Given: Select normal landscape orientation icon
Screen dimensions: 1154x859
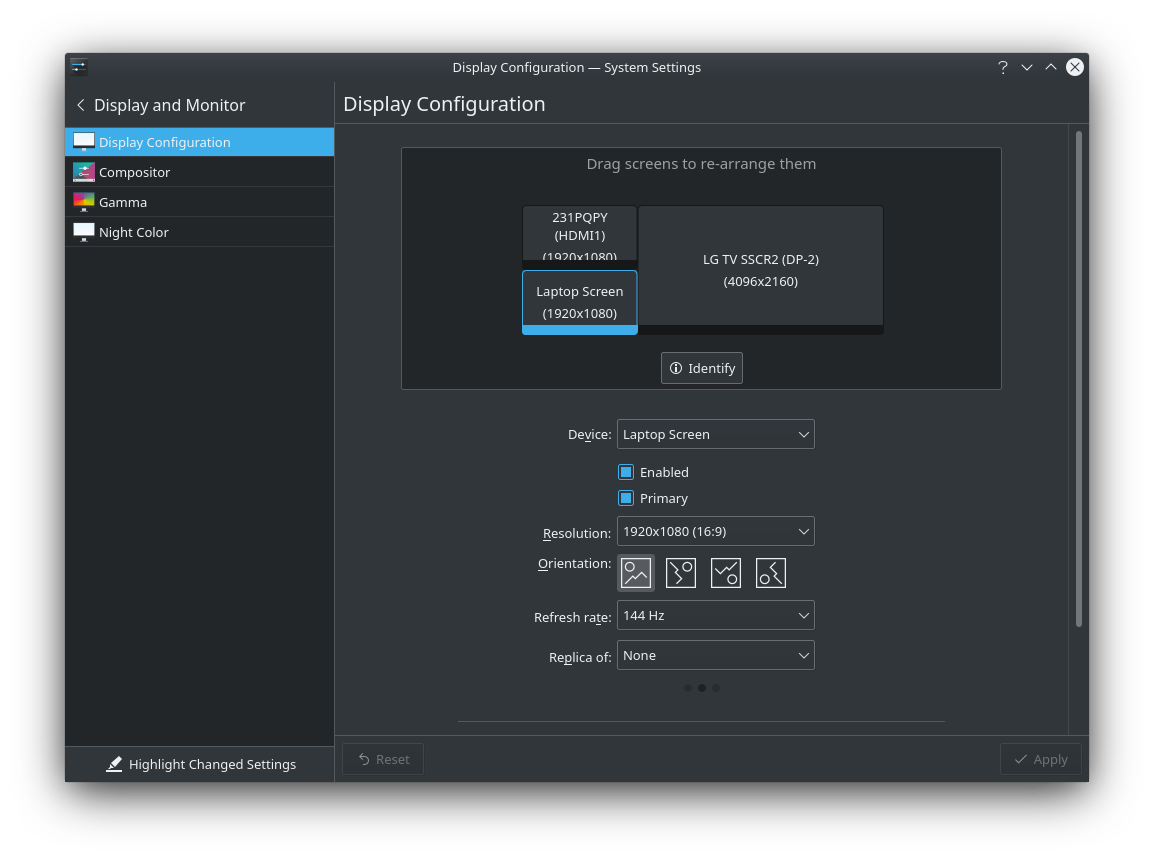Looking at the screenshot, I should (636, 573).
